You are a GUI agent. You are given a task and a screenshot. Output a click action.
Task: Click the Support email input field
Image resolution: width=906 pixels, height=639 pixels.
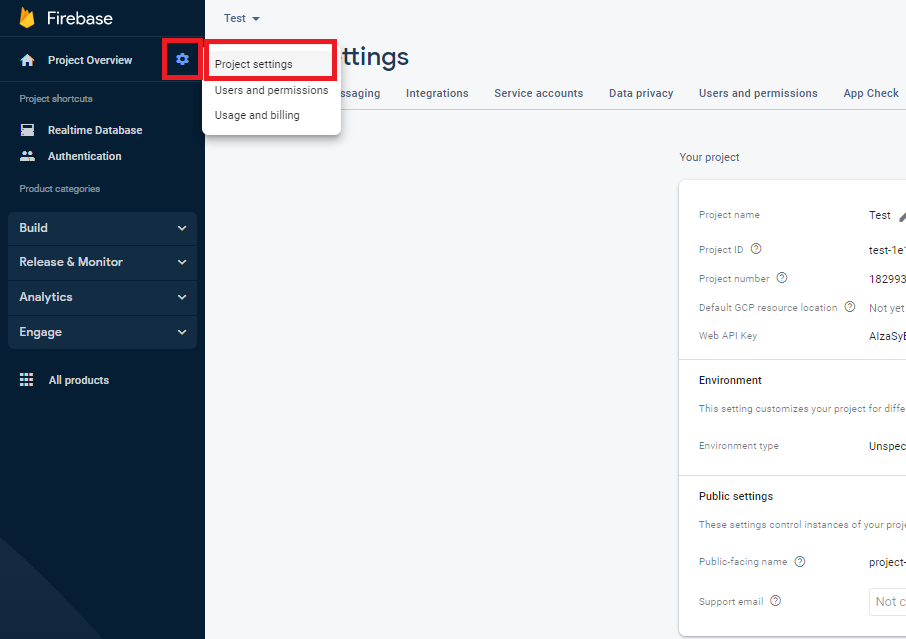888,602
